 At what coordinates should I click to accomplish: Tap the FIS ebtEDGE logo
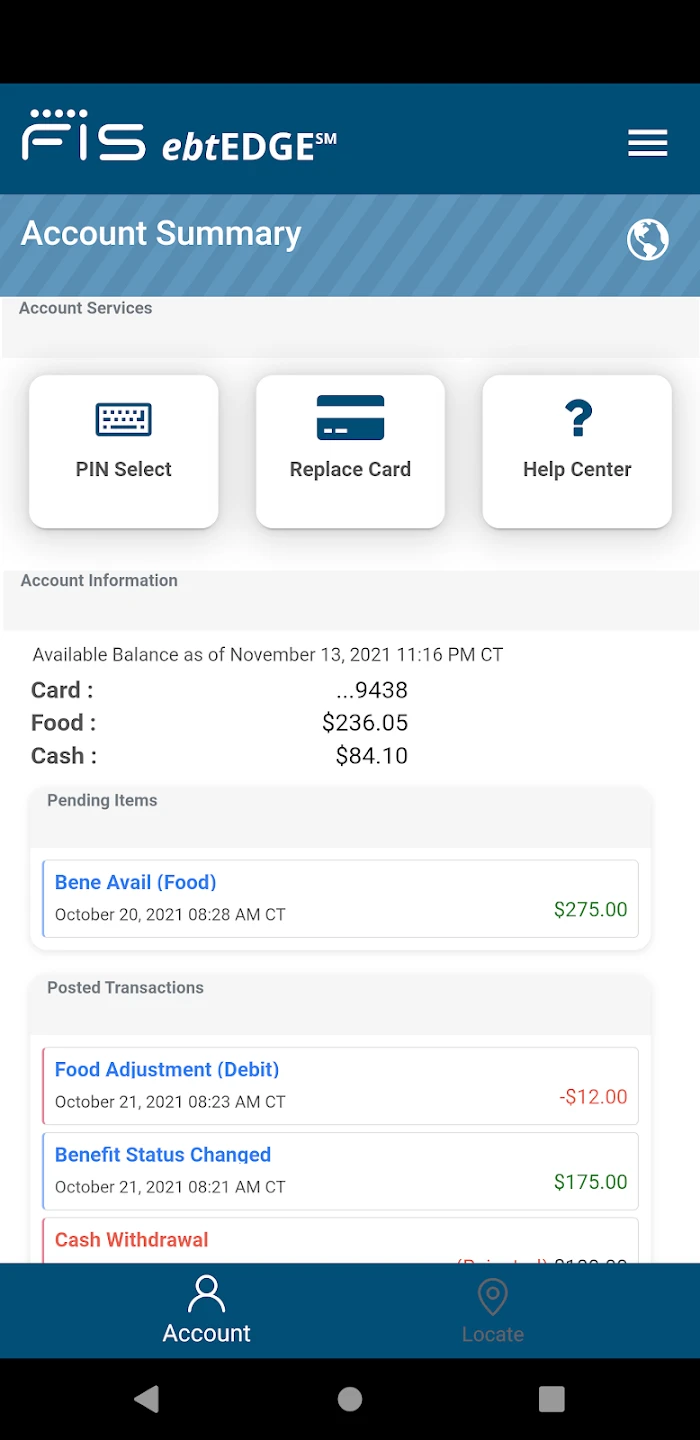[x=179, y=137]
